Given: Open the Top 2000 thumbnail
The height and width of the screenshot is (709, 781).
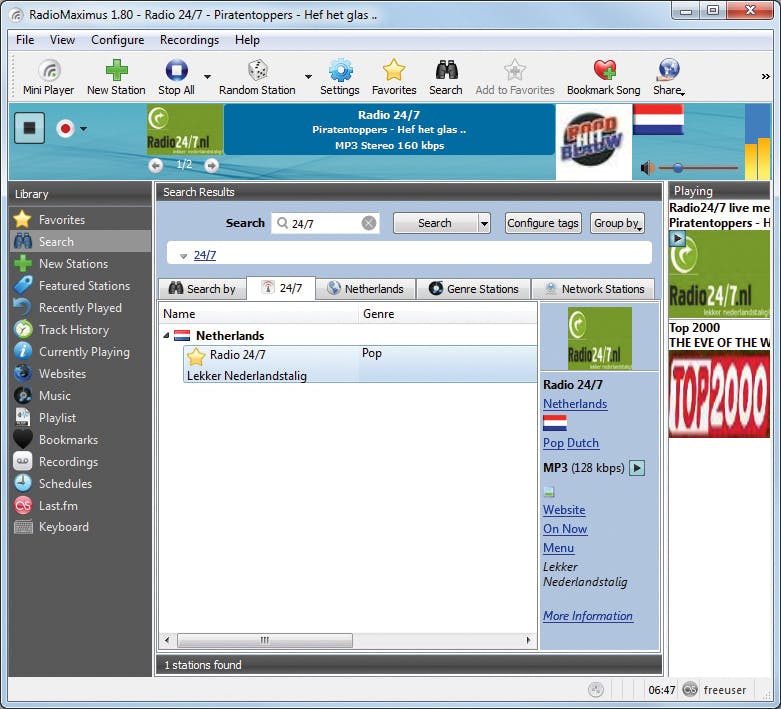Looking at the screenshot, I should coord(719,394).
